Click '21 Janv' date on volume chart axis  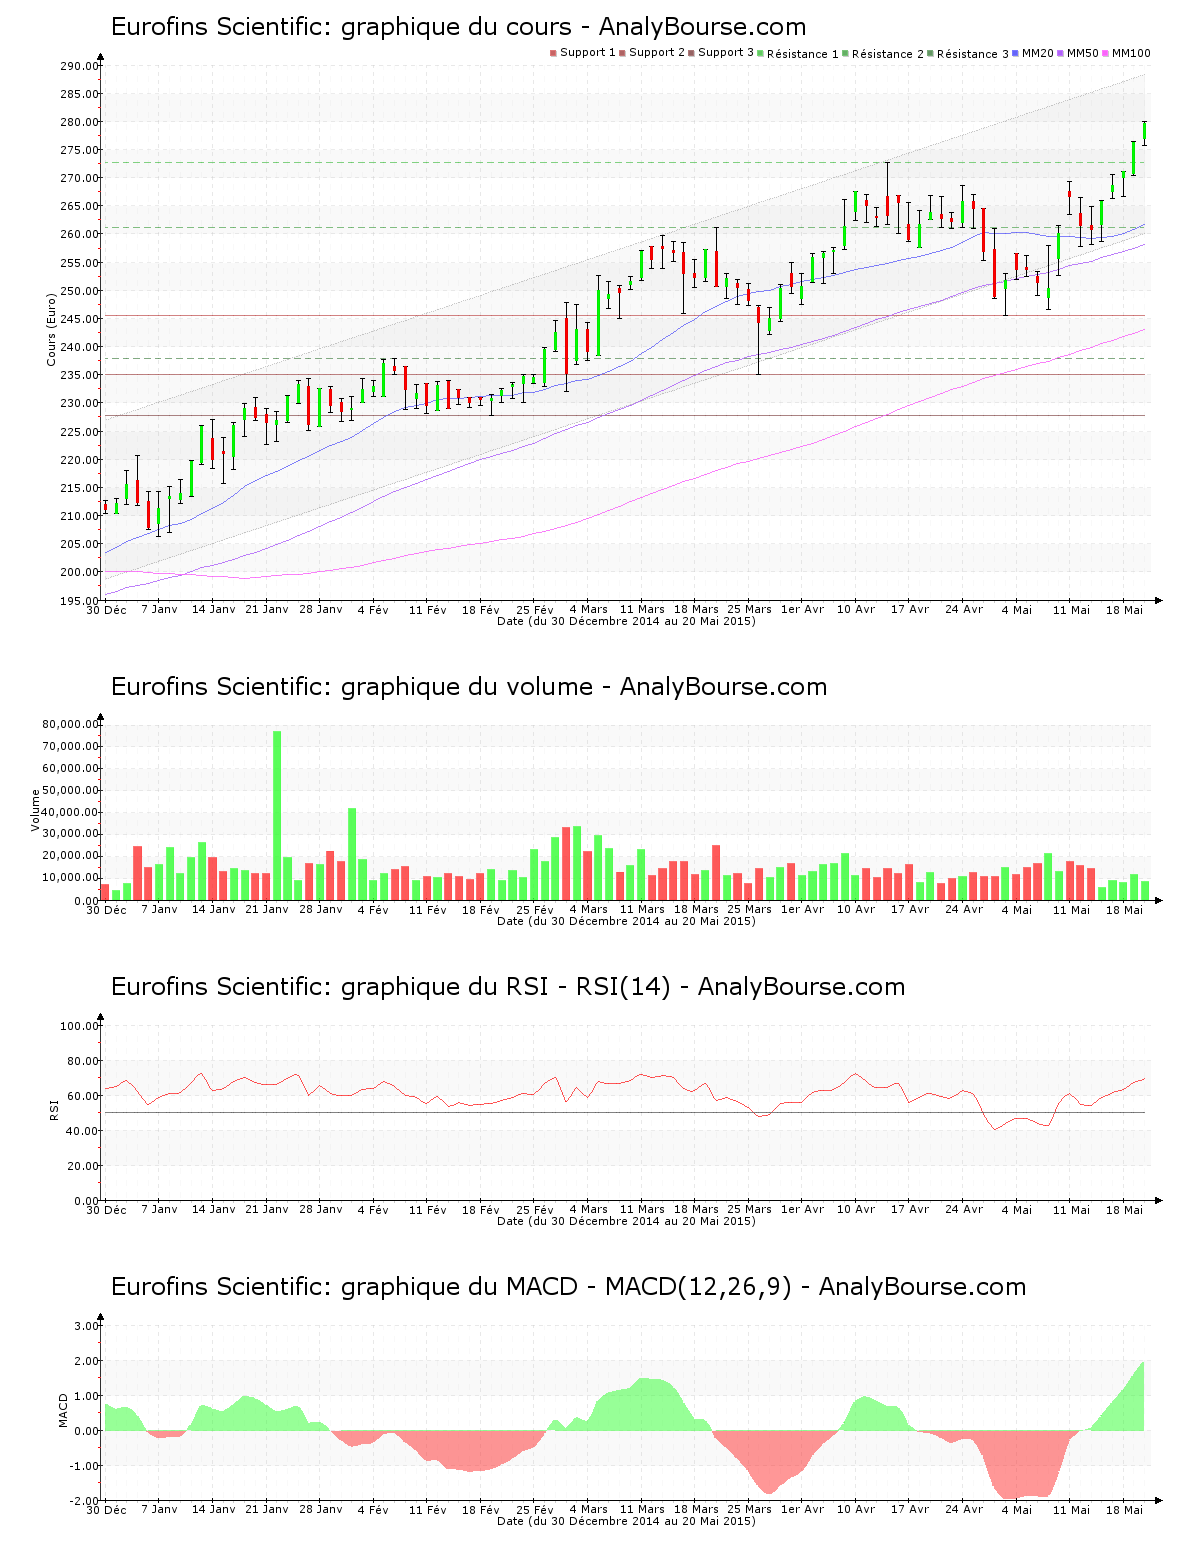[x=267, y=909]
